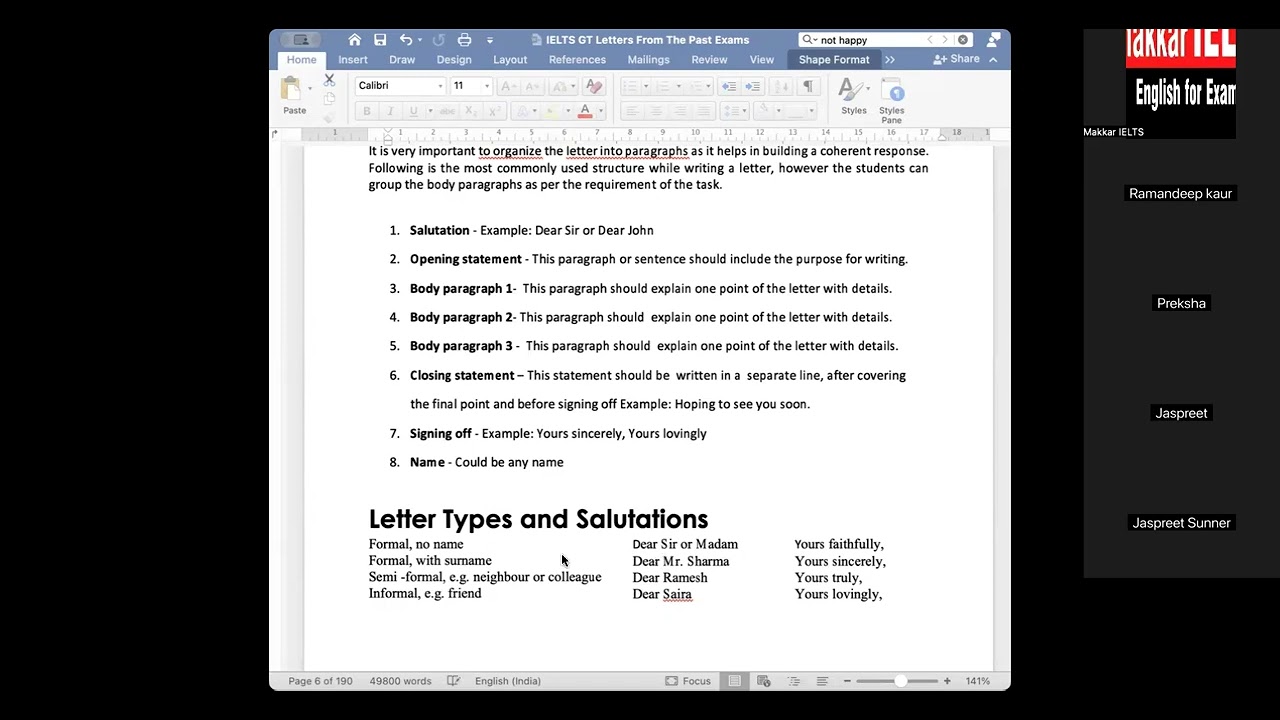1280x720 pixels.
Task: Show paragraph marks with pilcrow icon
Action: 808,86
